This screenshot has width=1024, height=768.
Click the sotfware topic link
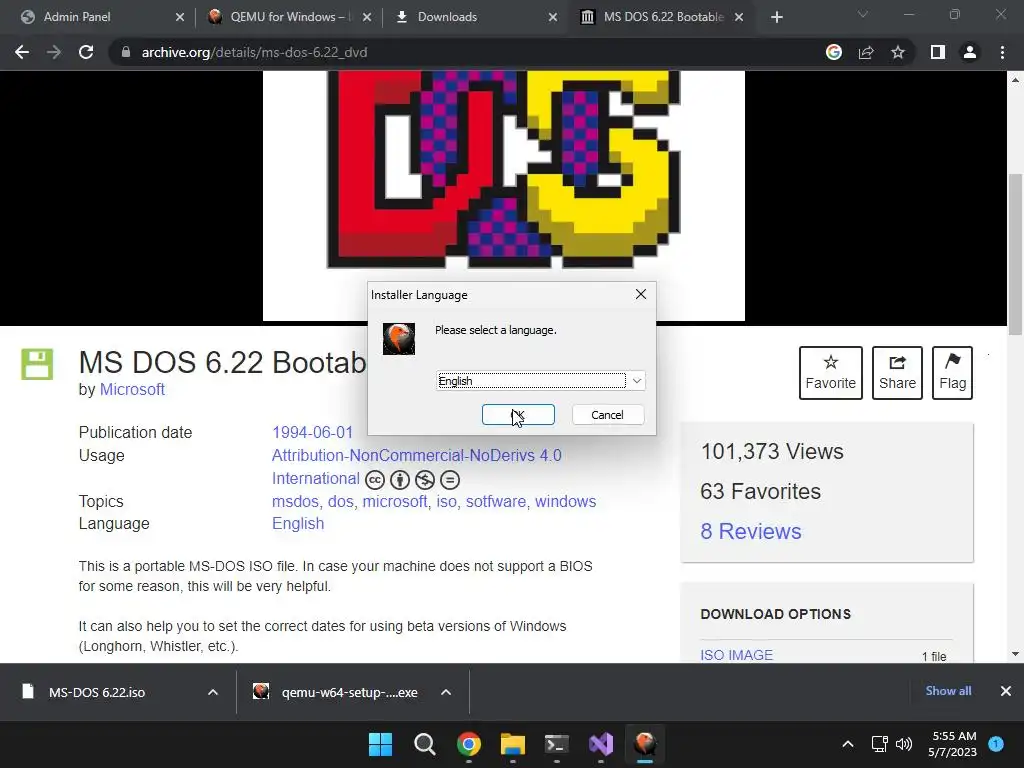click(496, 502)
